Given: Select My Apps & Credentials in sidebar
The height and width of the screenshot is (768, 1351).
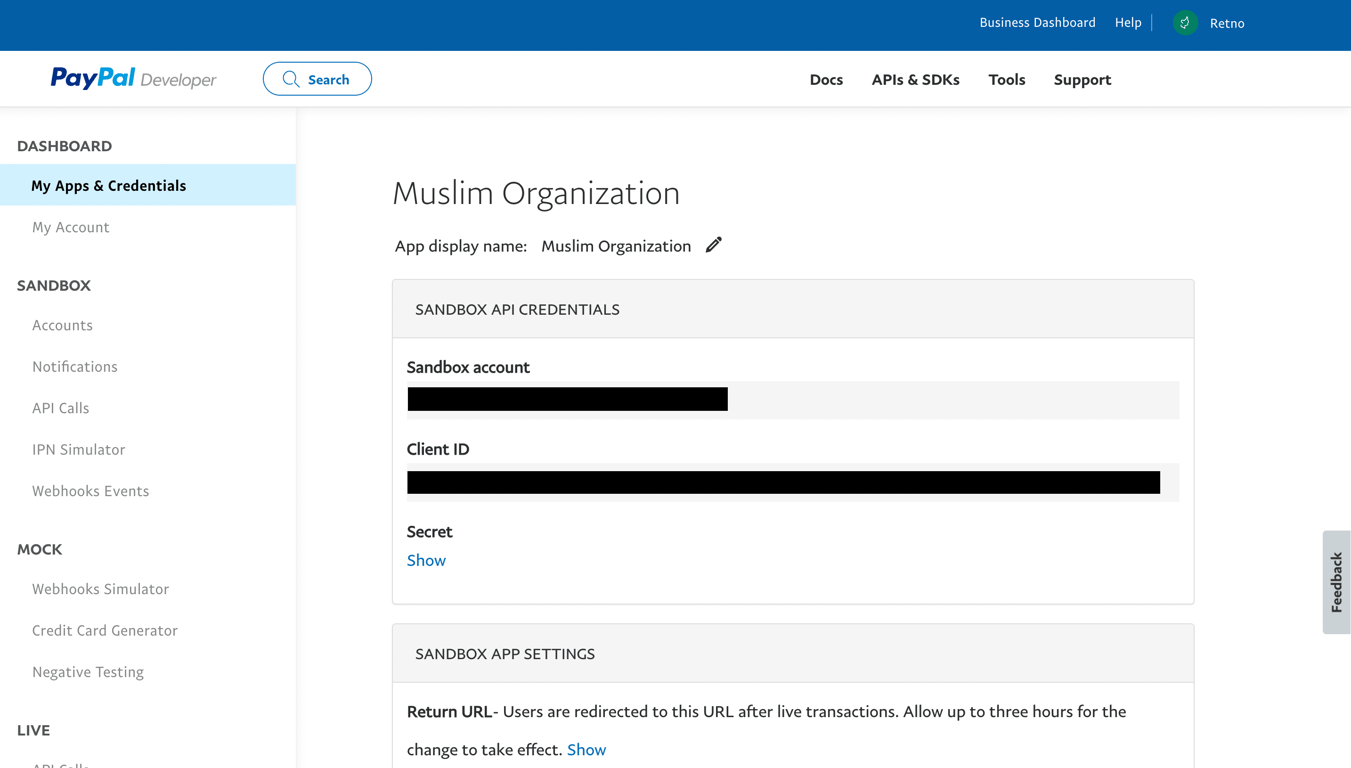Looking at the screenshot, I should (109, 185).
